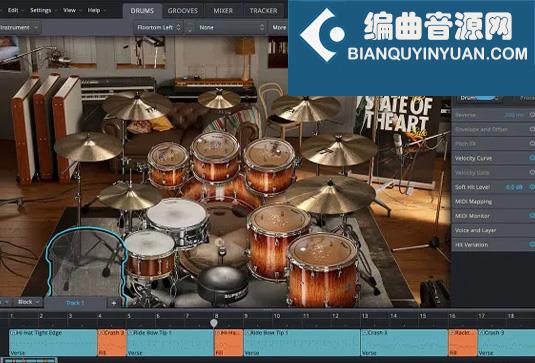Toggle the Velocity Gate power switch
The height and width of the screenshot is (363, 535).
(532, 173)
